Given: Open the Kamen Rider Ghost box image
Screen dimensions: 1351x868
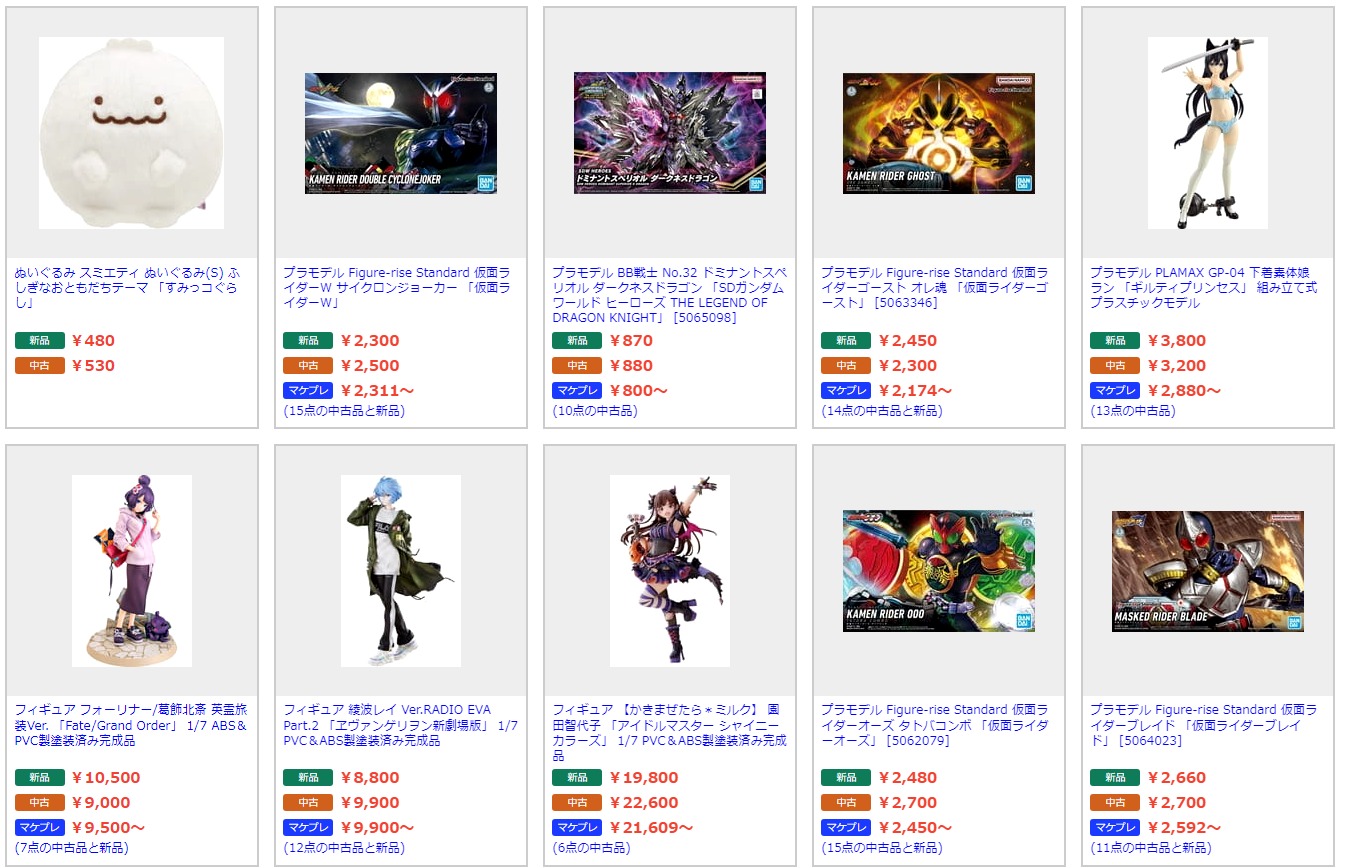Looking at the screenshot, I should point(939,133).
